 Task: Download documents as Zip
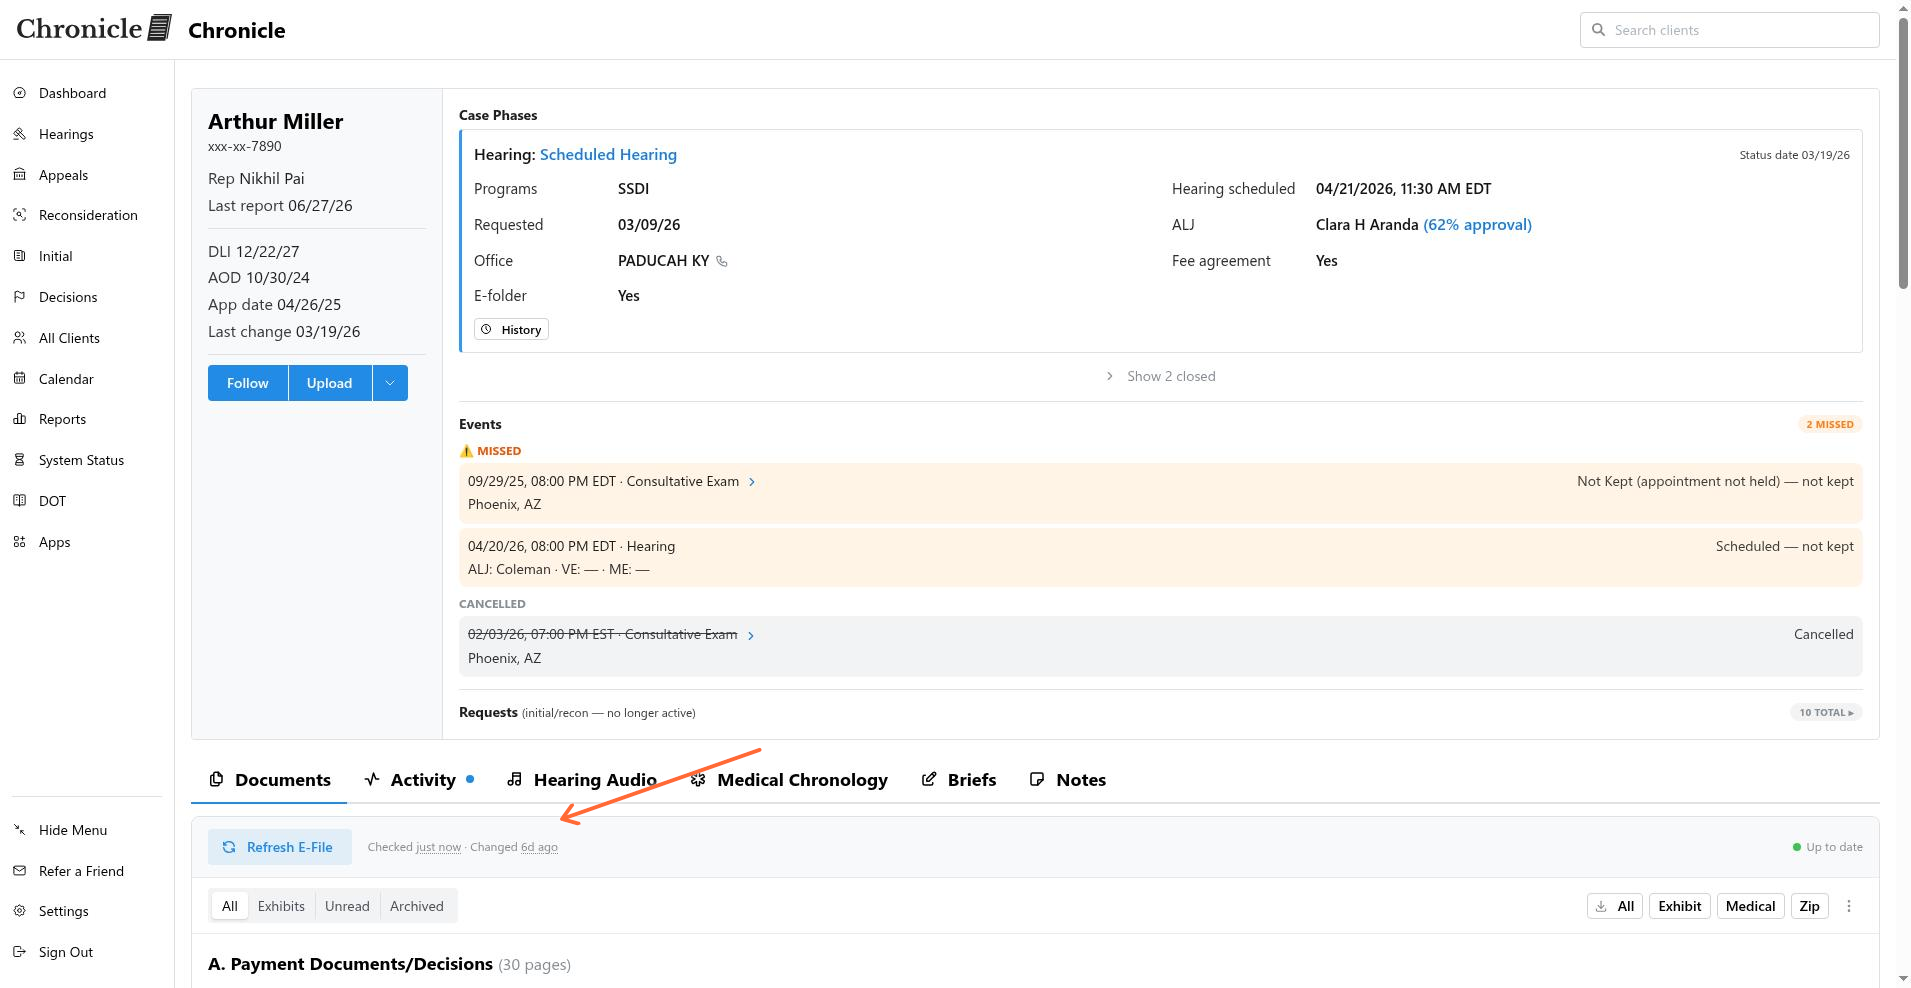(x=1810, y=906)
